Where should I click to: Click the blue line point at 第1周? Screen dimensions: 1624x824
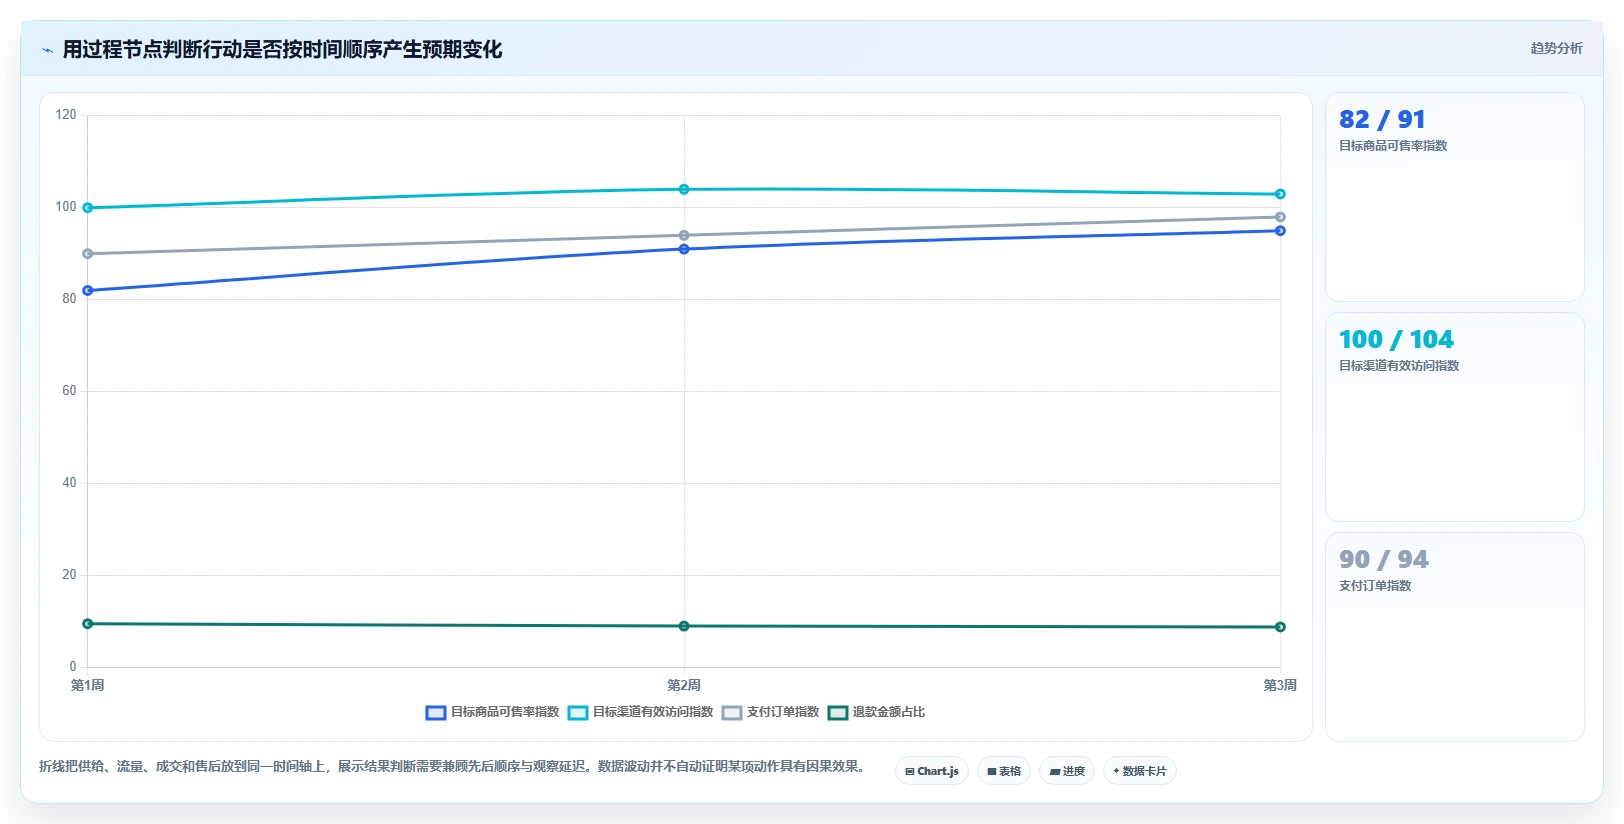click(88, 291)
